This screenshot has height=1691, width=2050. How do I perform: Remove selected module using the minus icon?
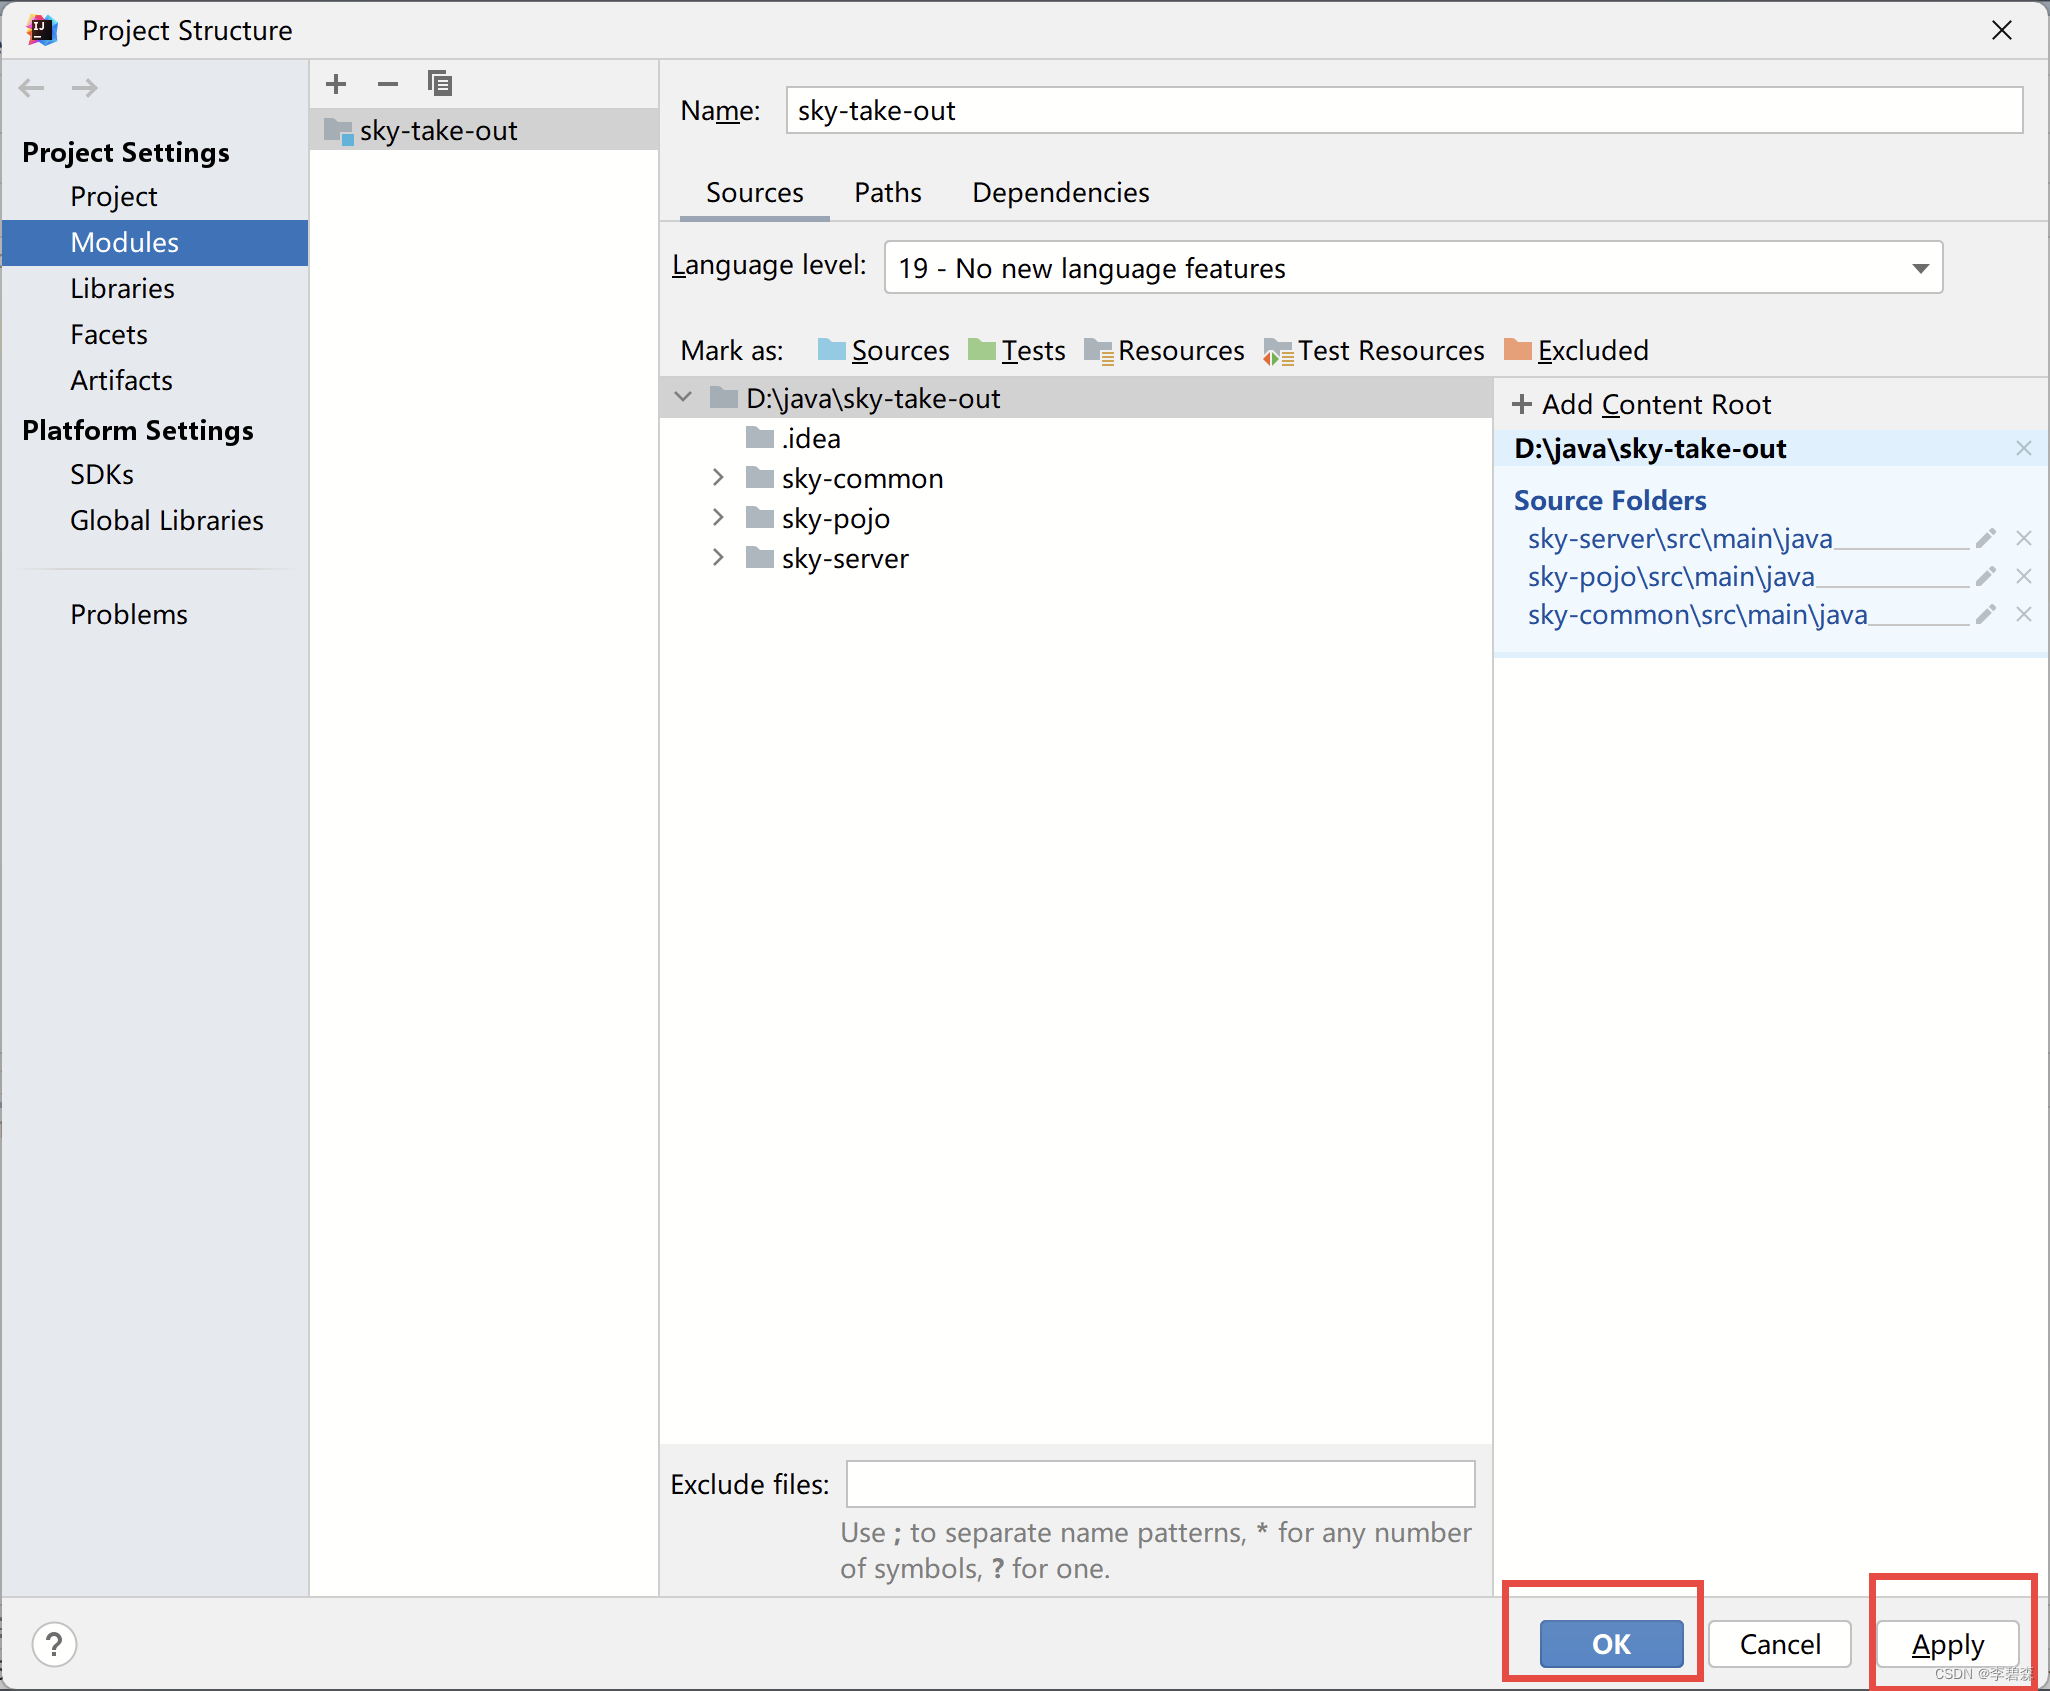coord(388,83)
